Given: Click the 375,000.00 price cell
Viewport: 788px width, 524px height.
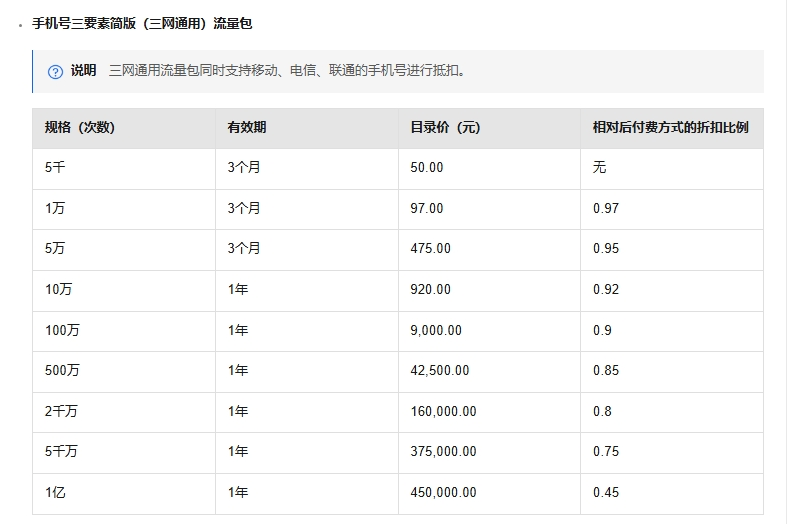Looking at the screenshot, I should 444,452.
